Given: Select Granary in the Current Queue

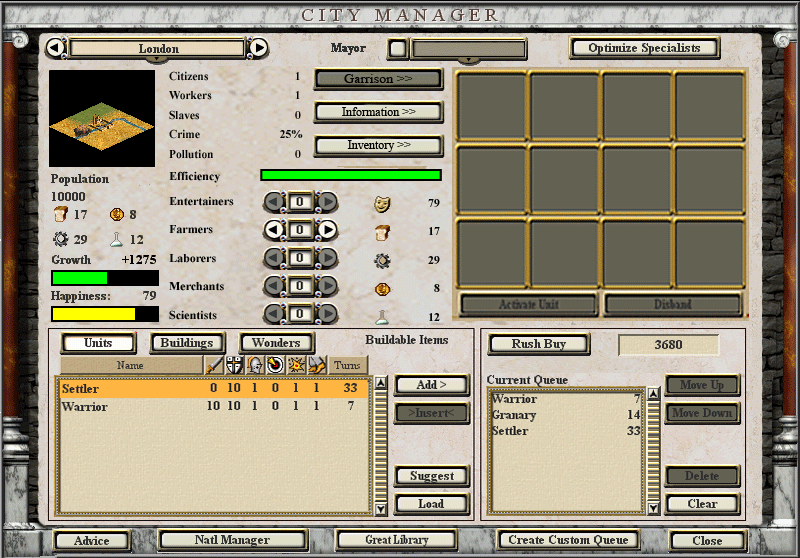Looking at the screenshot, I should (514, 415).
